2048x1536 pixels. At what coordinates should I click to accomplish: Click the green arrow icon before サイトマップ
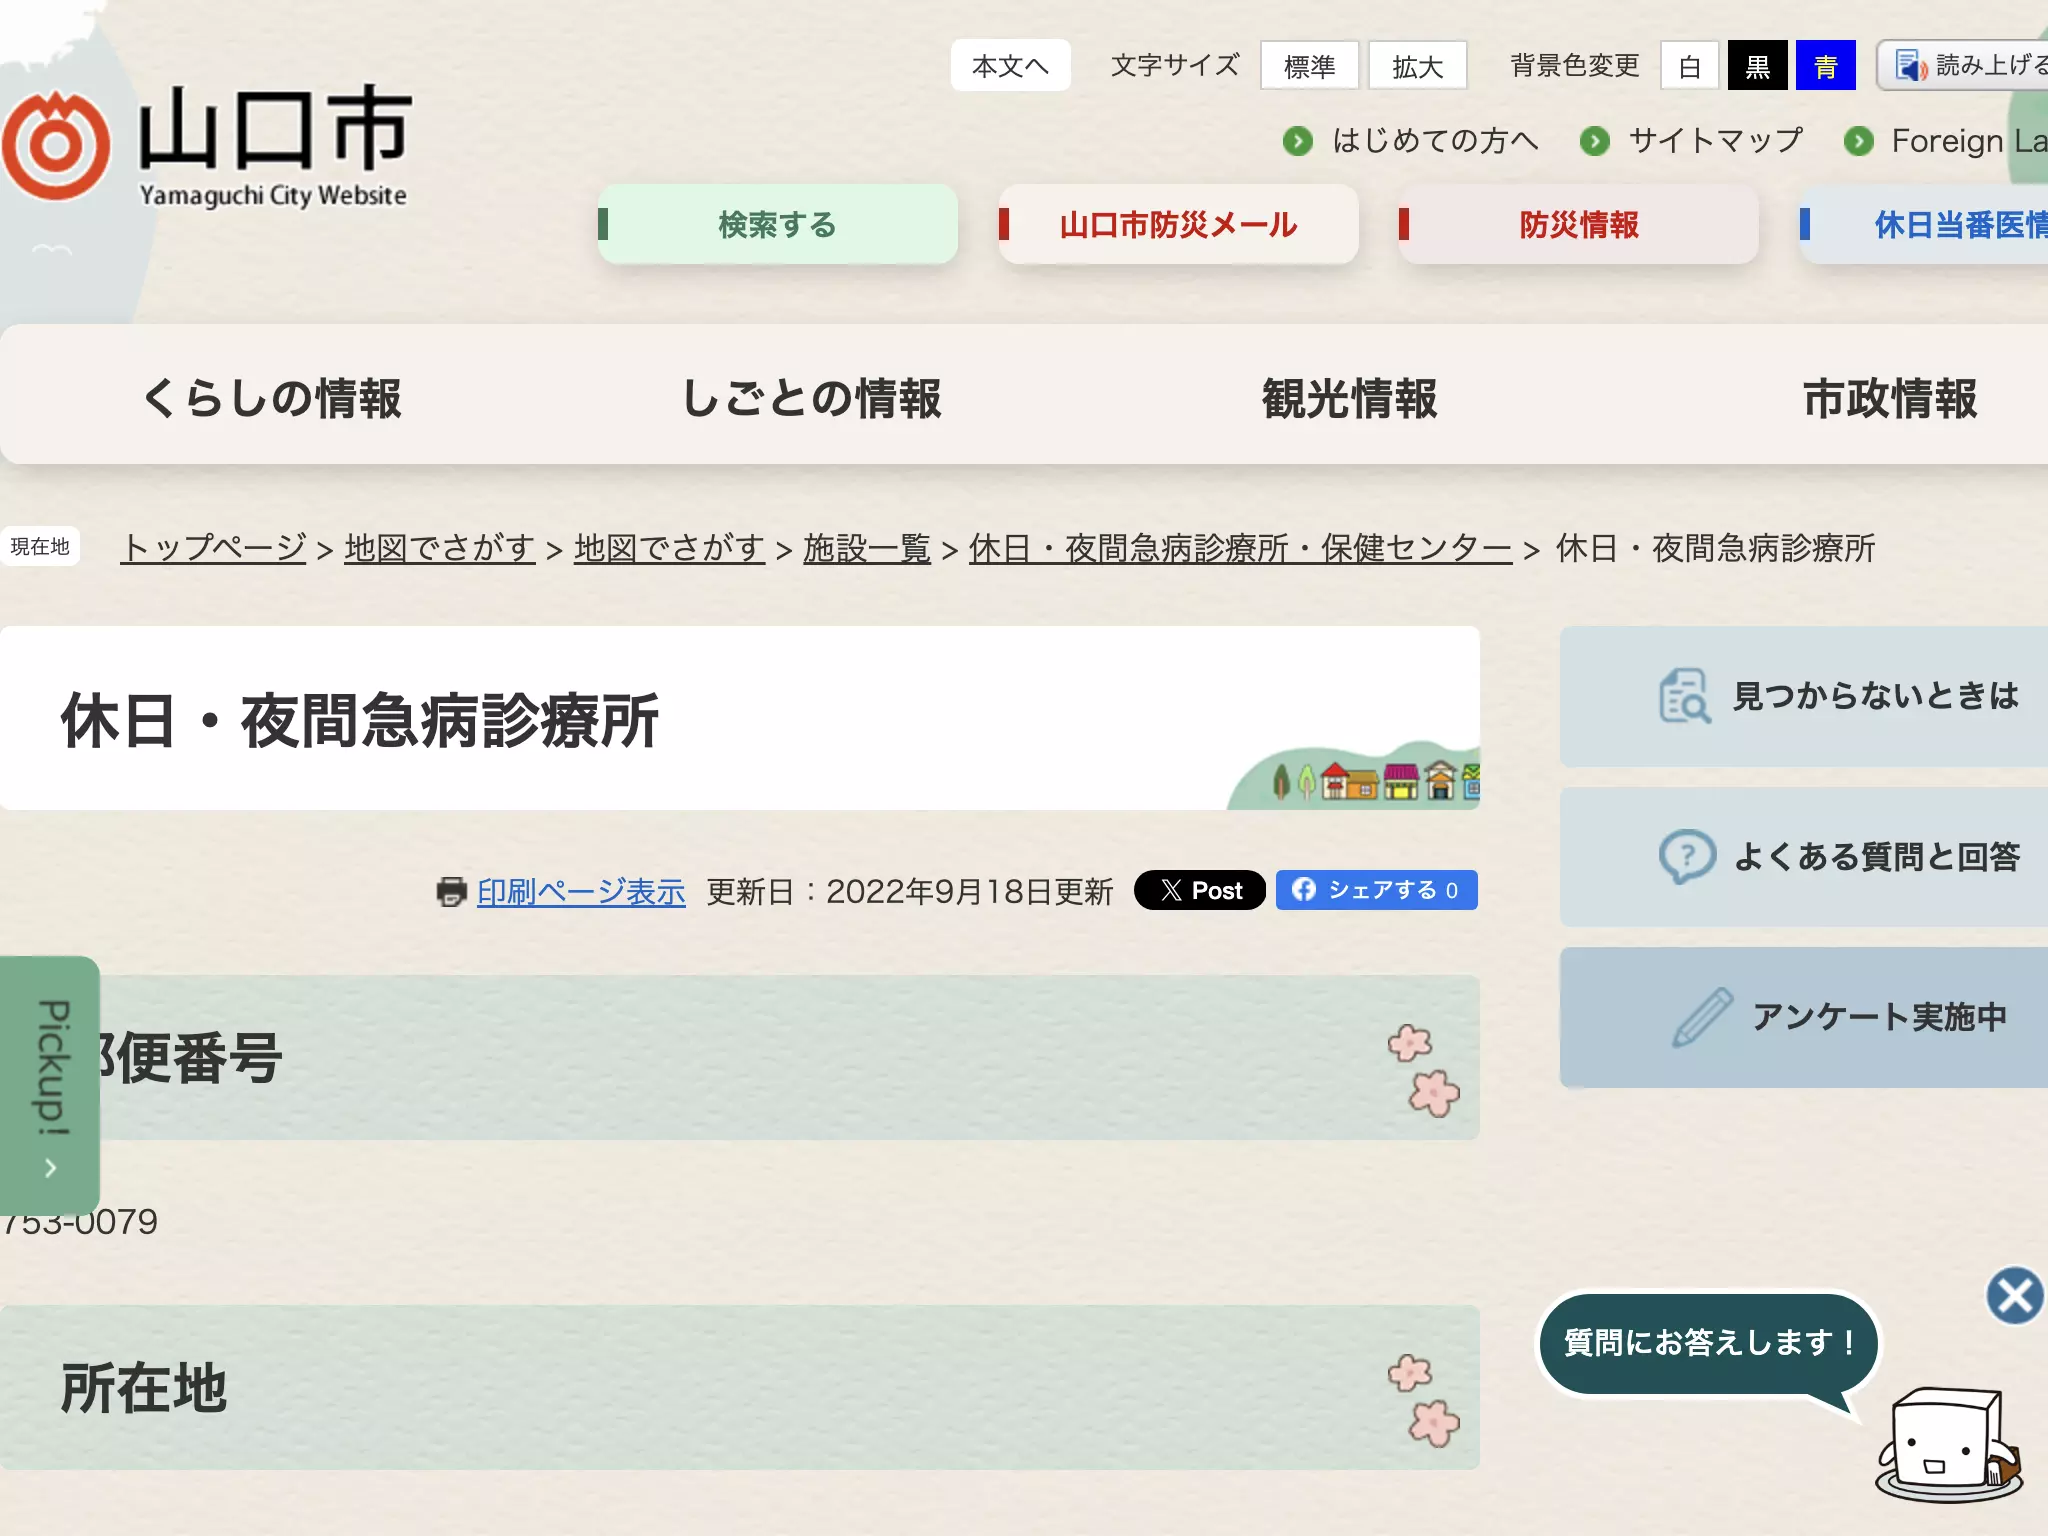1595,141
